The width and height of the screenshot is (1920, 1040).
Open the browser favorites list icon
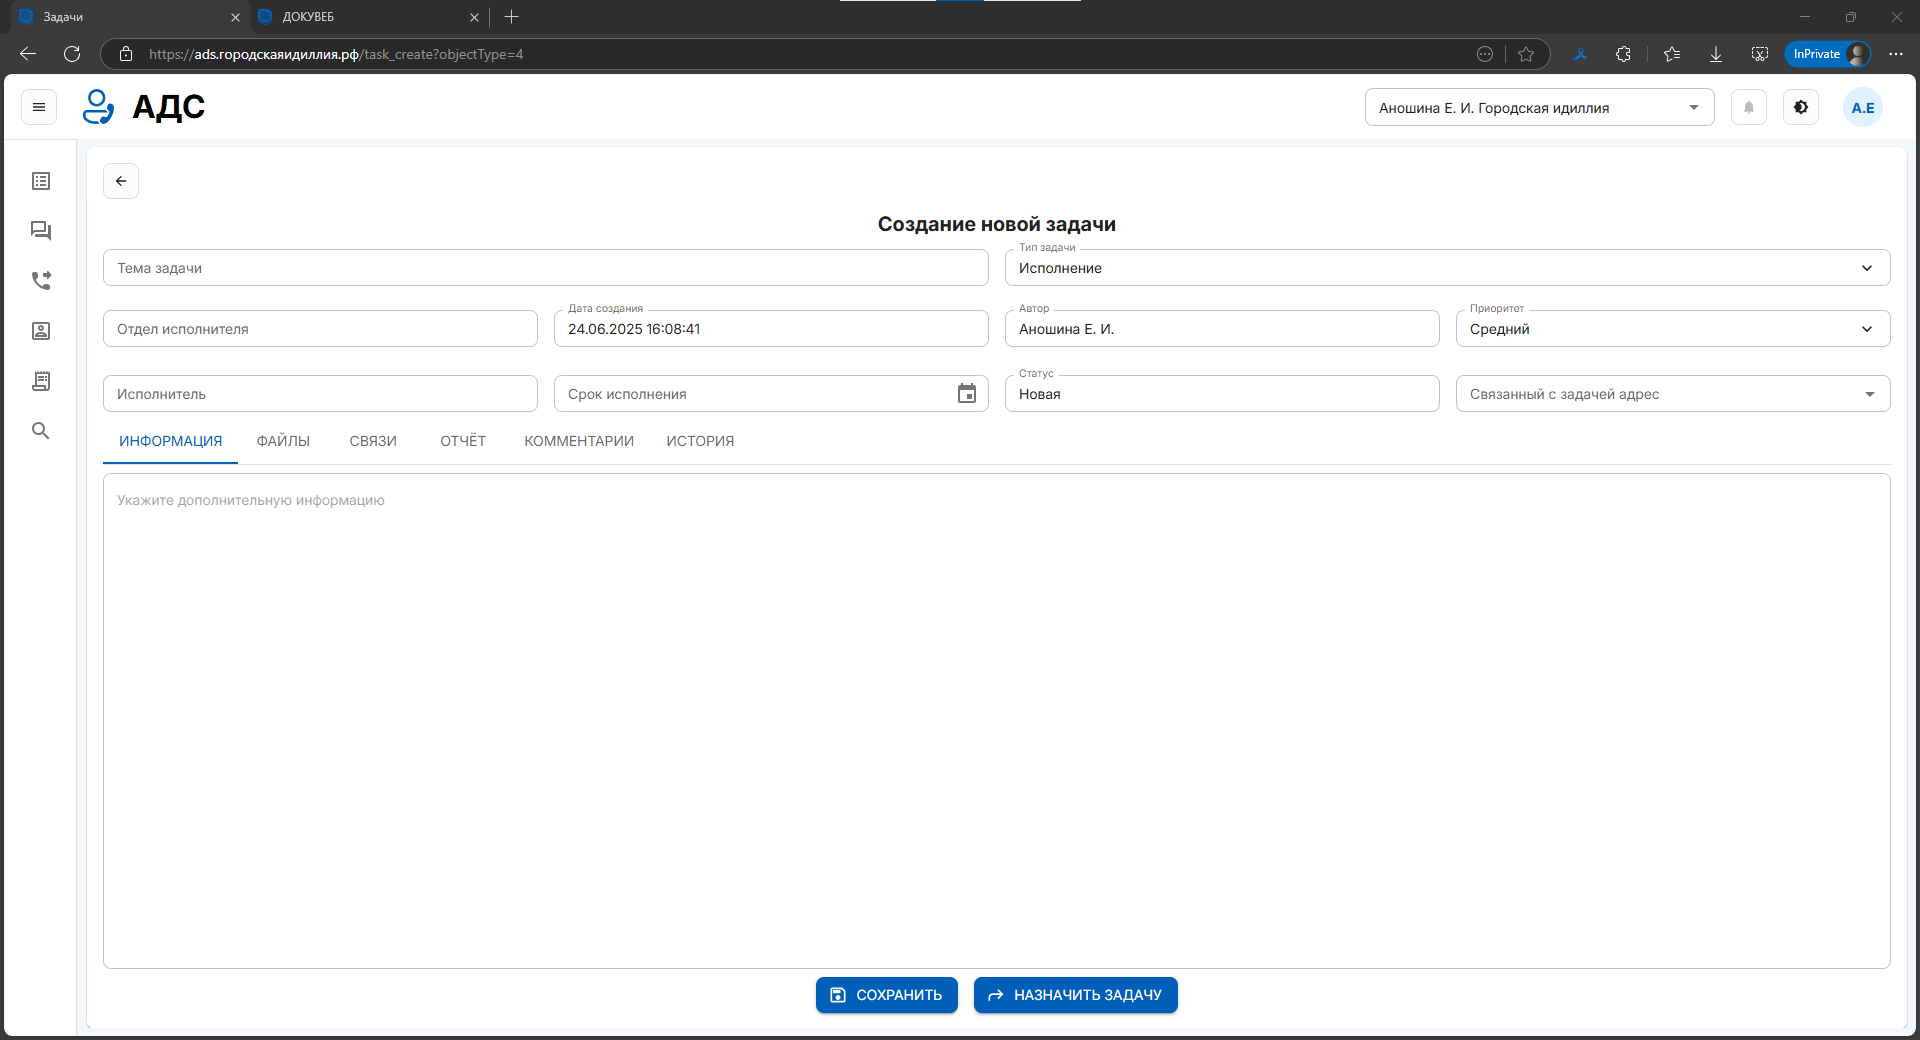(1672, 54)
